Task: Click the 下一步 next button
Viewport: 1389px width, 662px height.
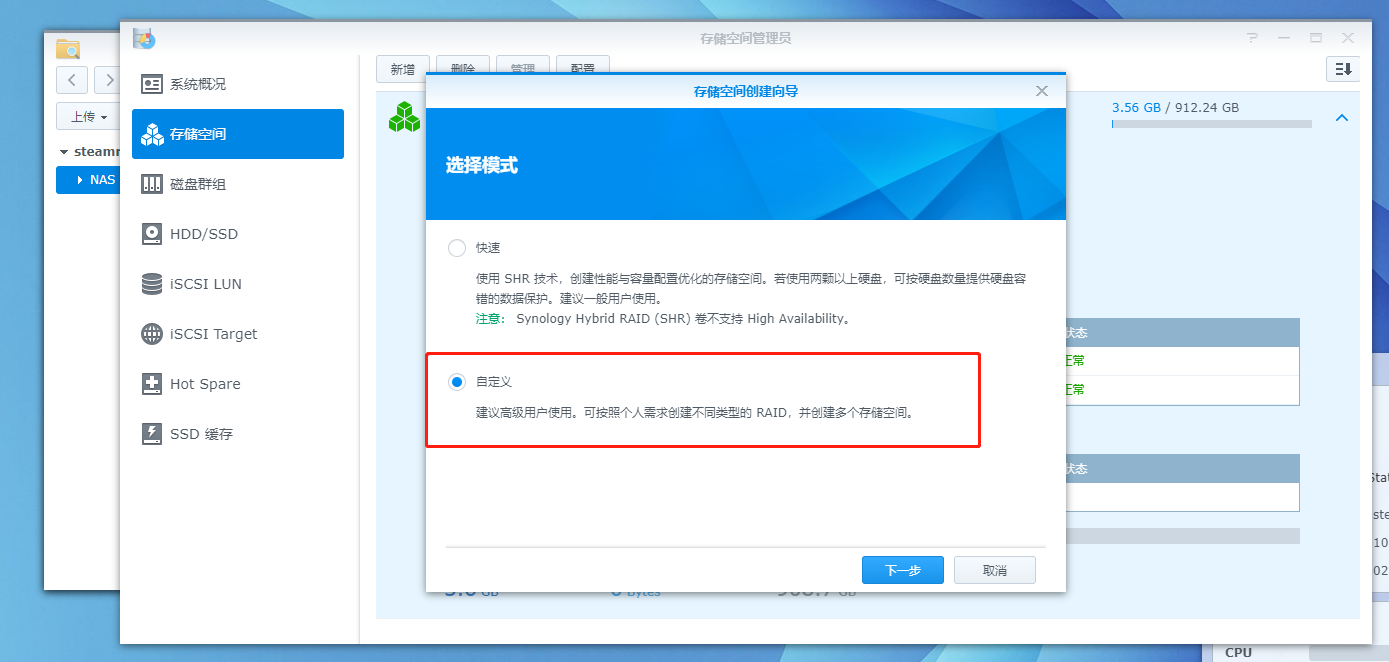Action: coord(902,570)
